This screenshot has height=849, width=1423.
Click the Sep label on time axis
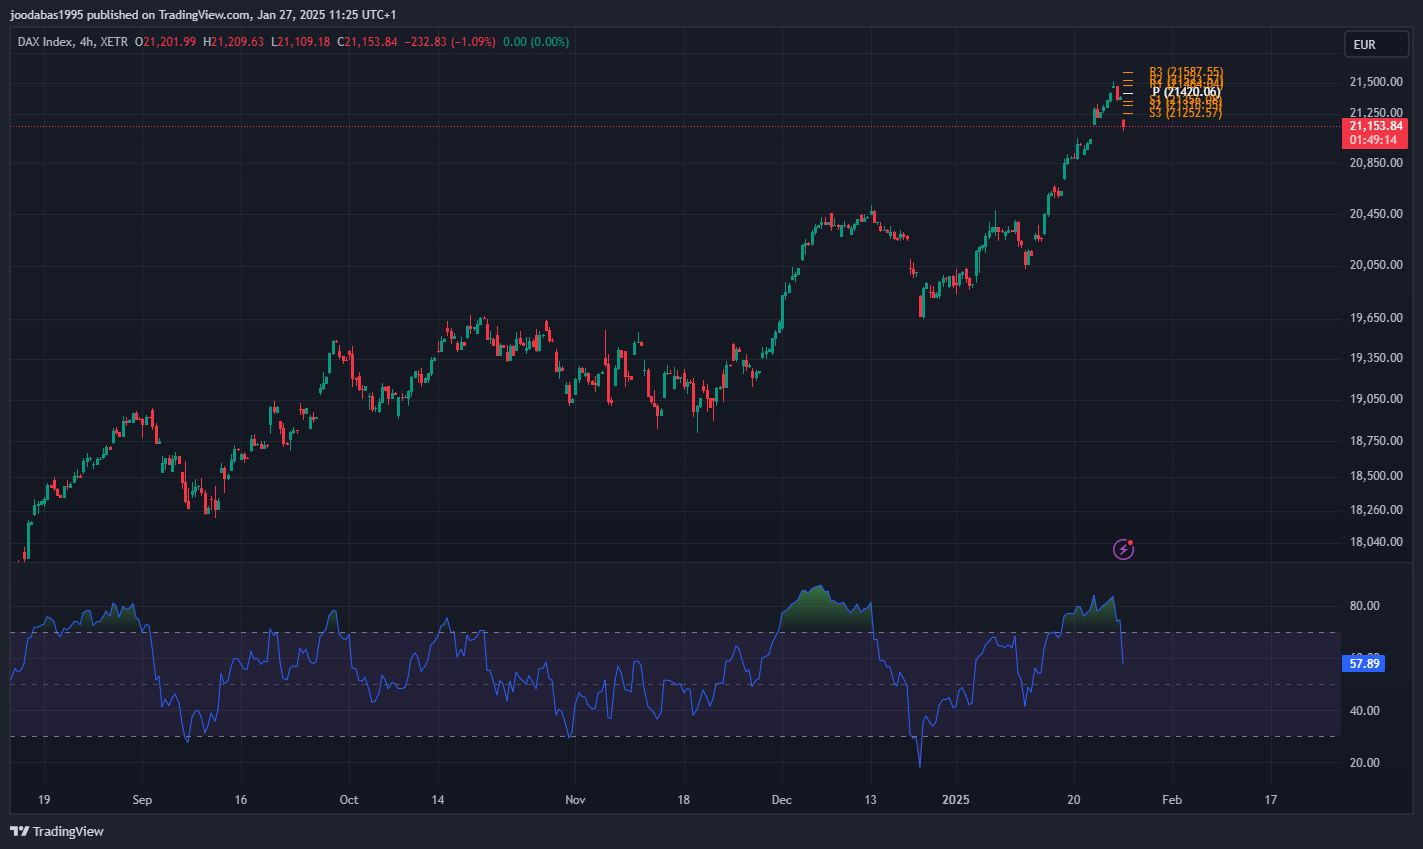point(142,800)
